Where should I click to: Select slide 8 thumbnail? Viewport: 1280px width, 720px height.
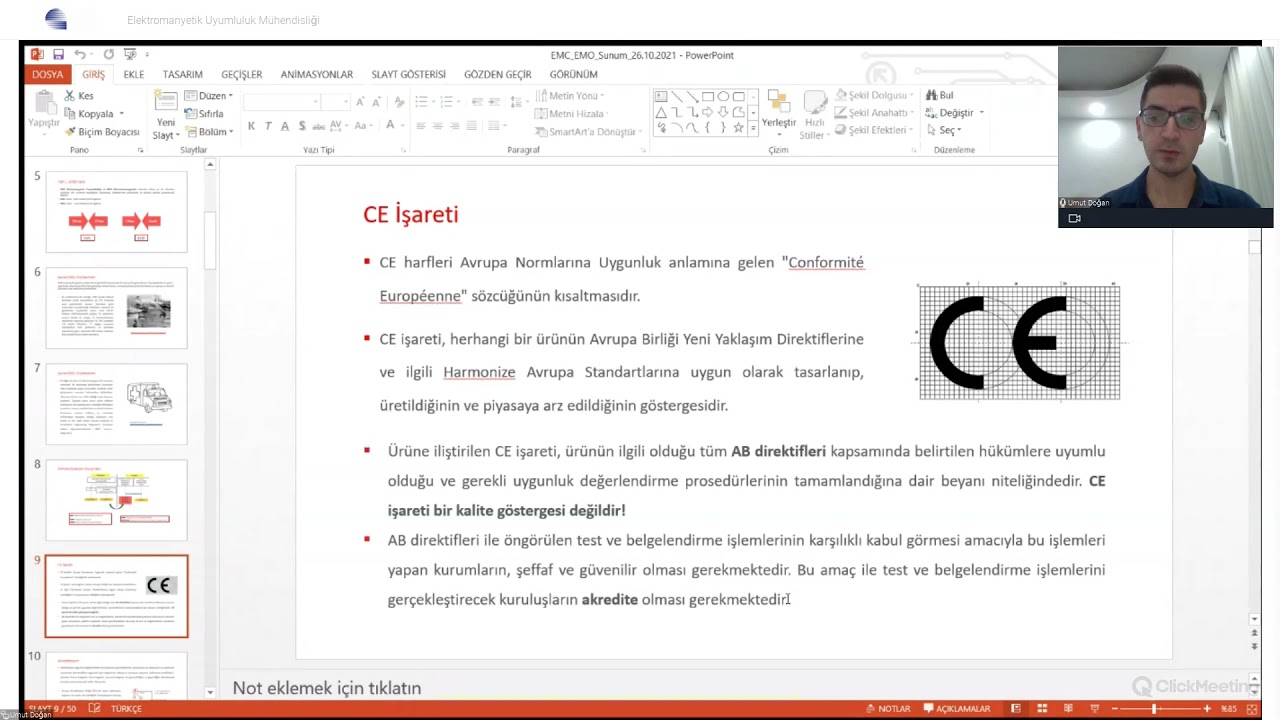coord(116,500)
